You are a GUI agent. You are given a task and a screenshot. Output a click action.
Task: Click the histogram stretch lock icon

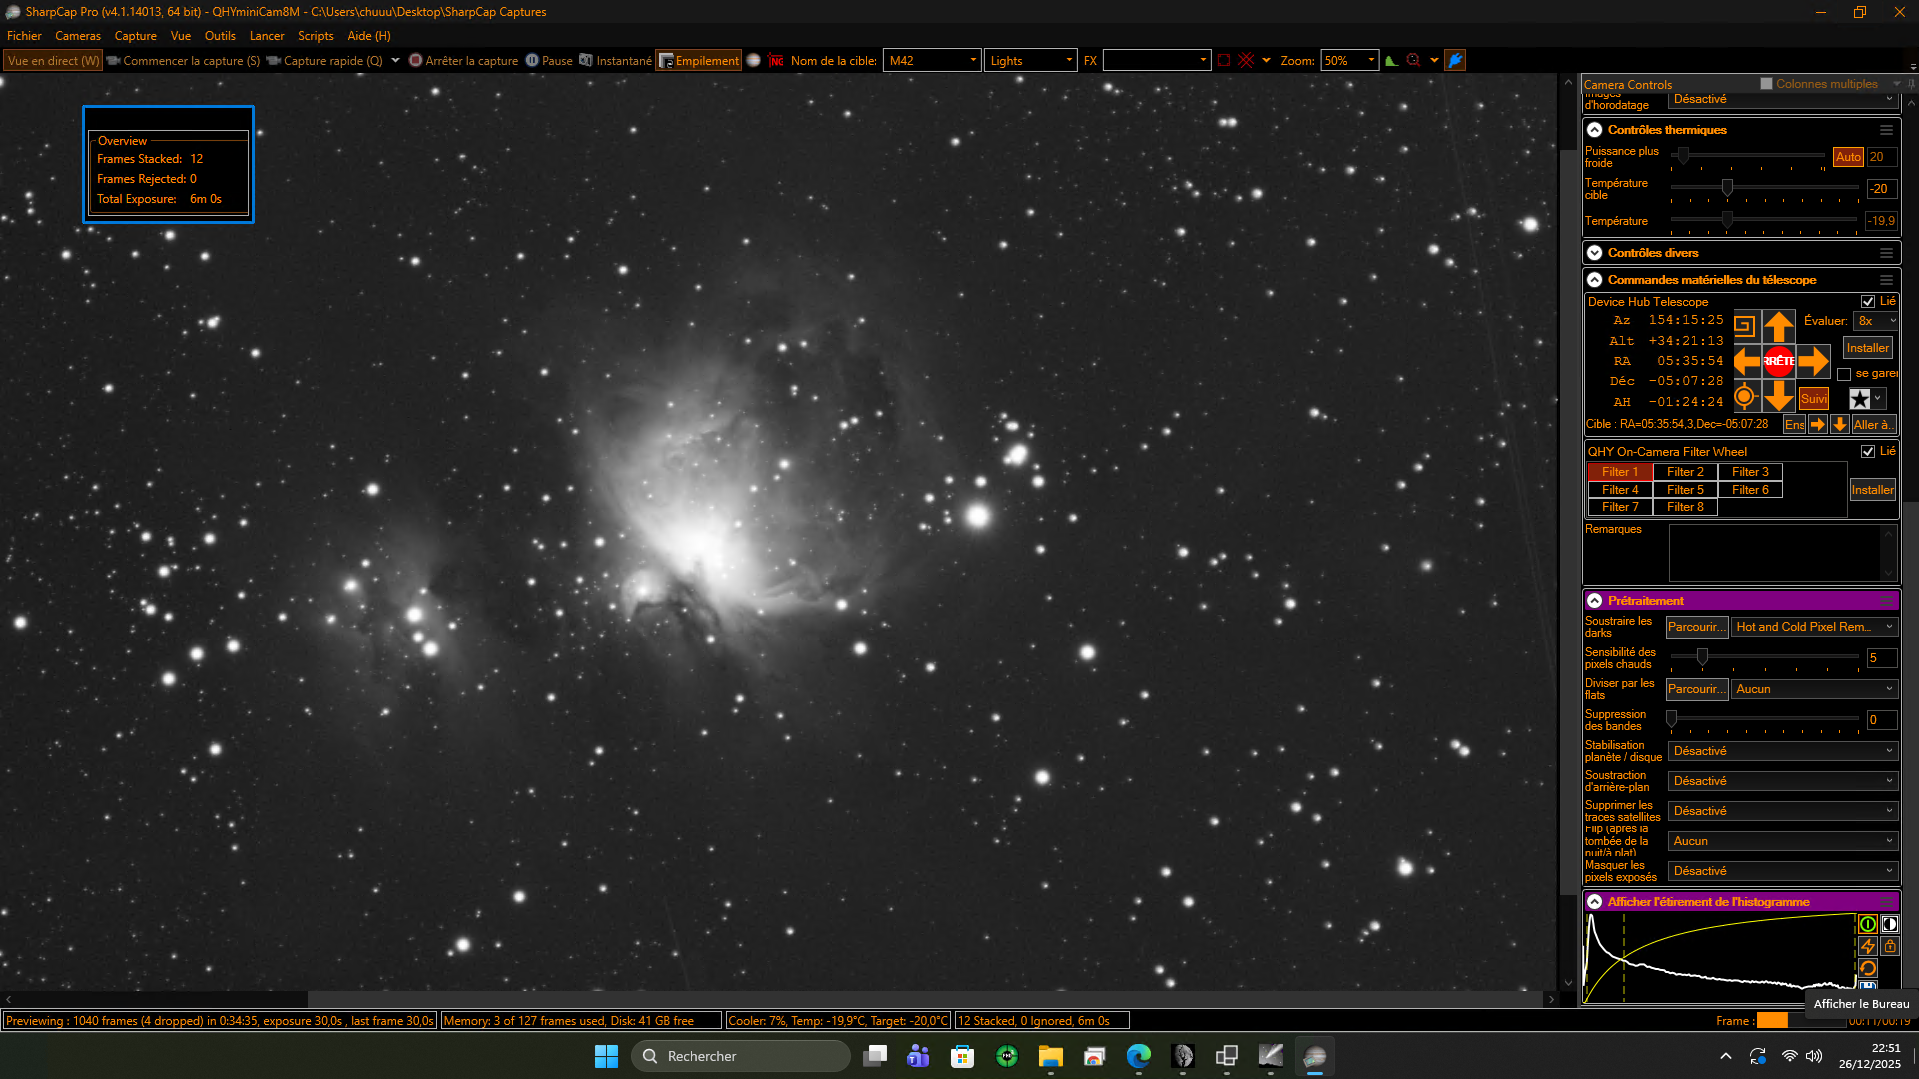coord(1889,946)
